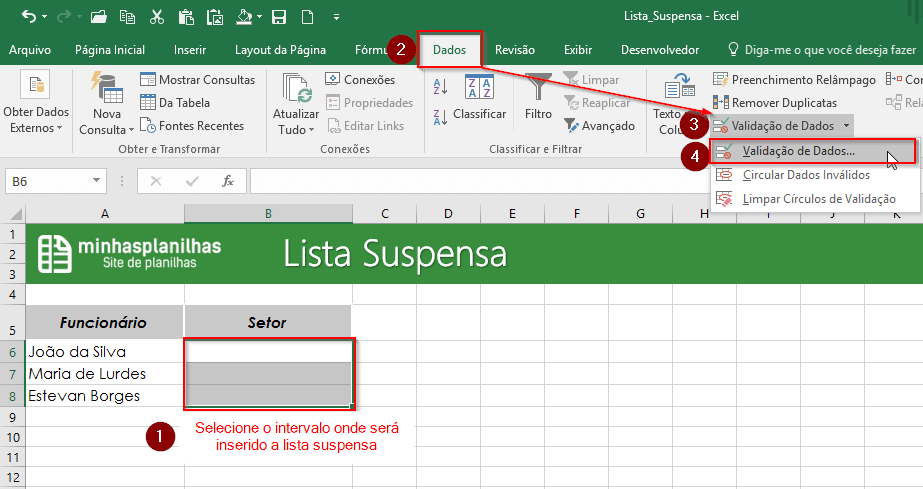This screenshot has height=489, width=923.
Task: Sort ascending with the A to Z icon
Action: point(440,87)
